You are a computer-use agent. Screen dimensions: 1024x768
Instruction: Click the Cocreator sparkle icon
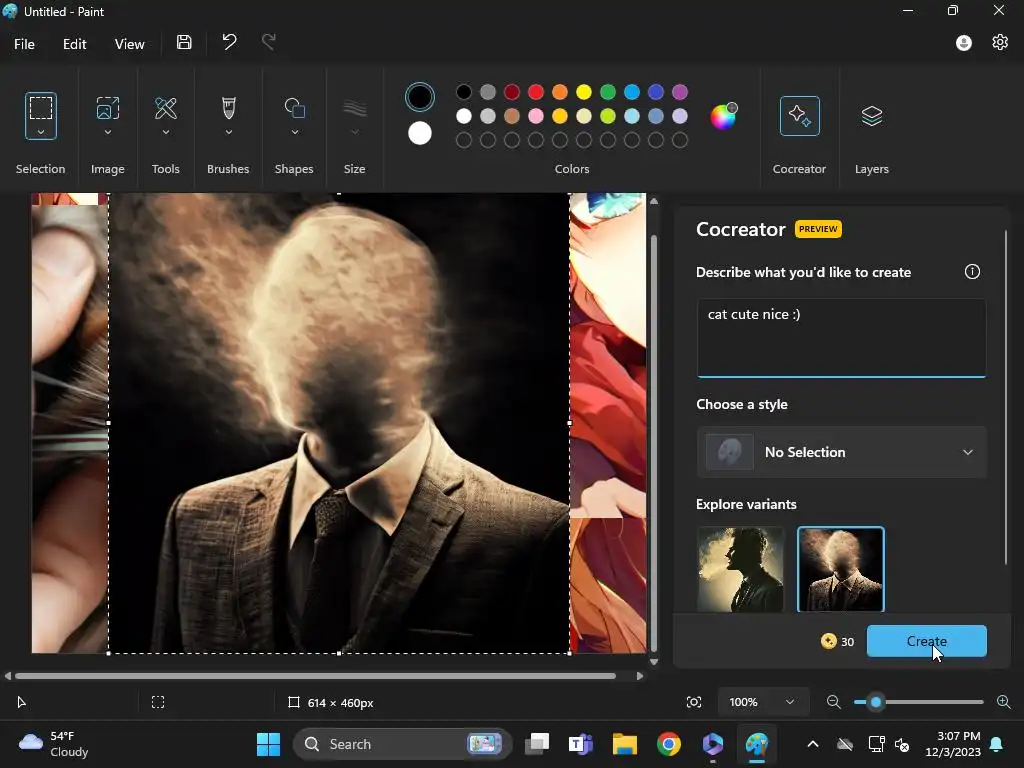pyautogui.click(x=799, y=116)
